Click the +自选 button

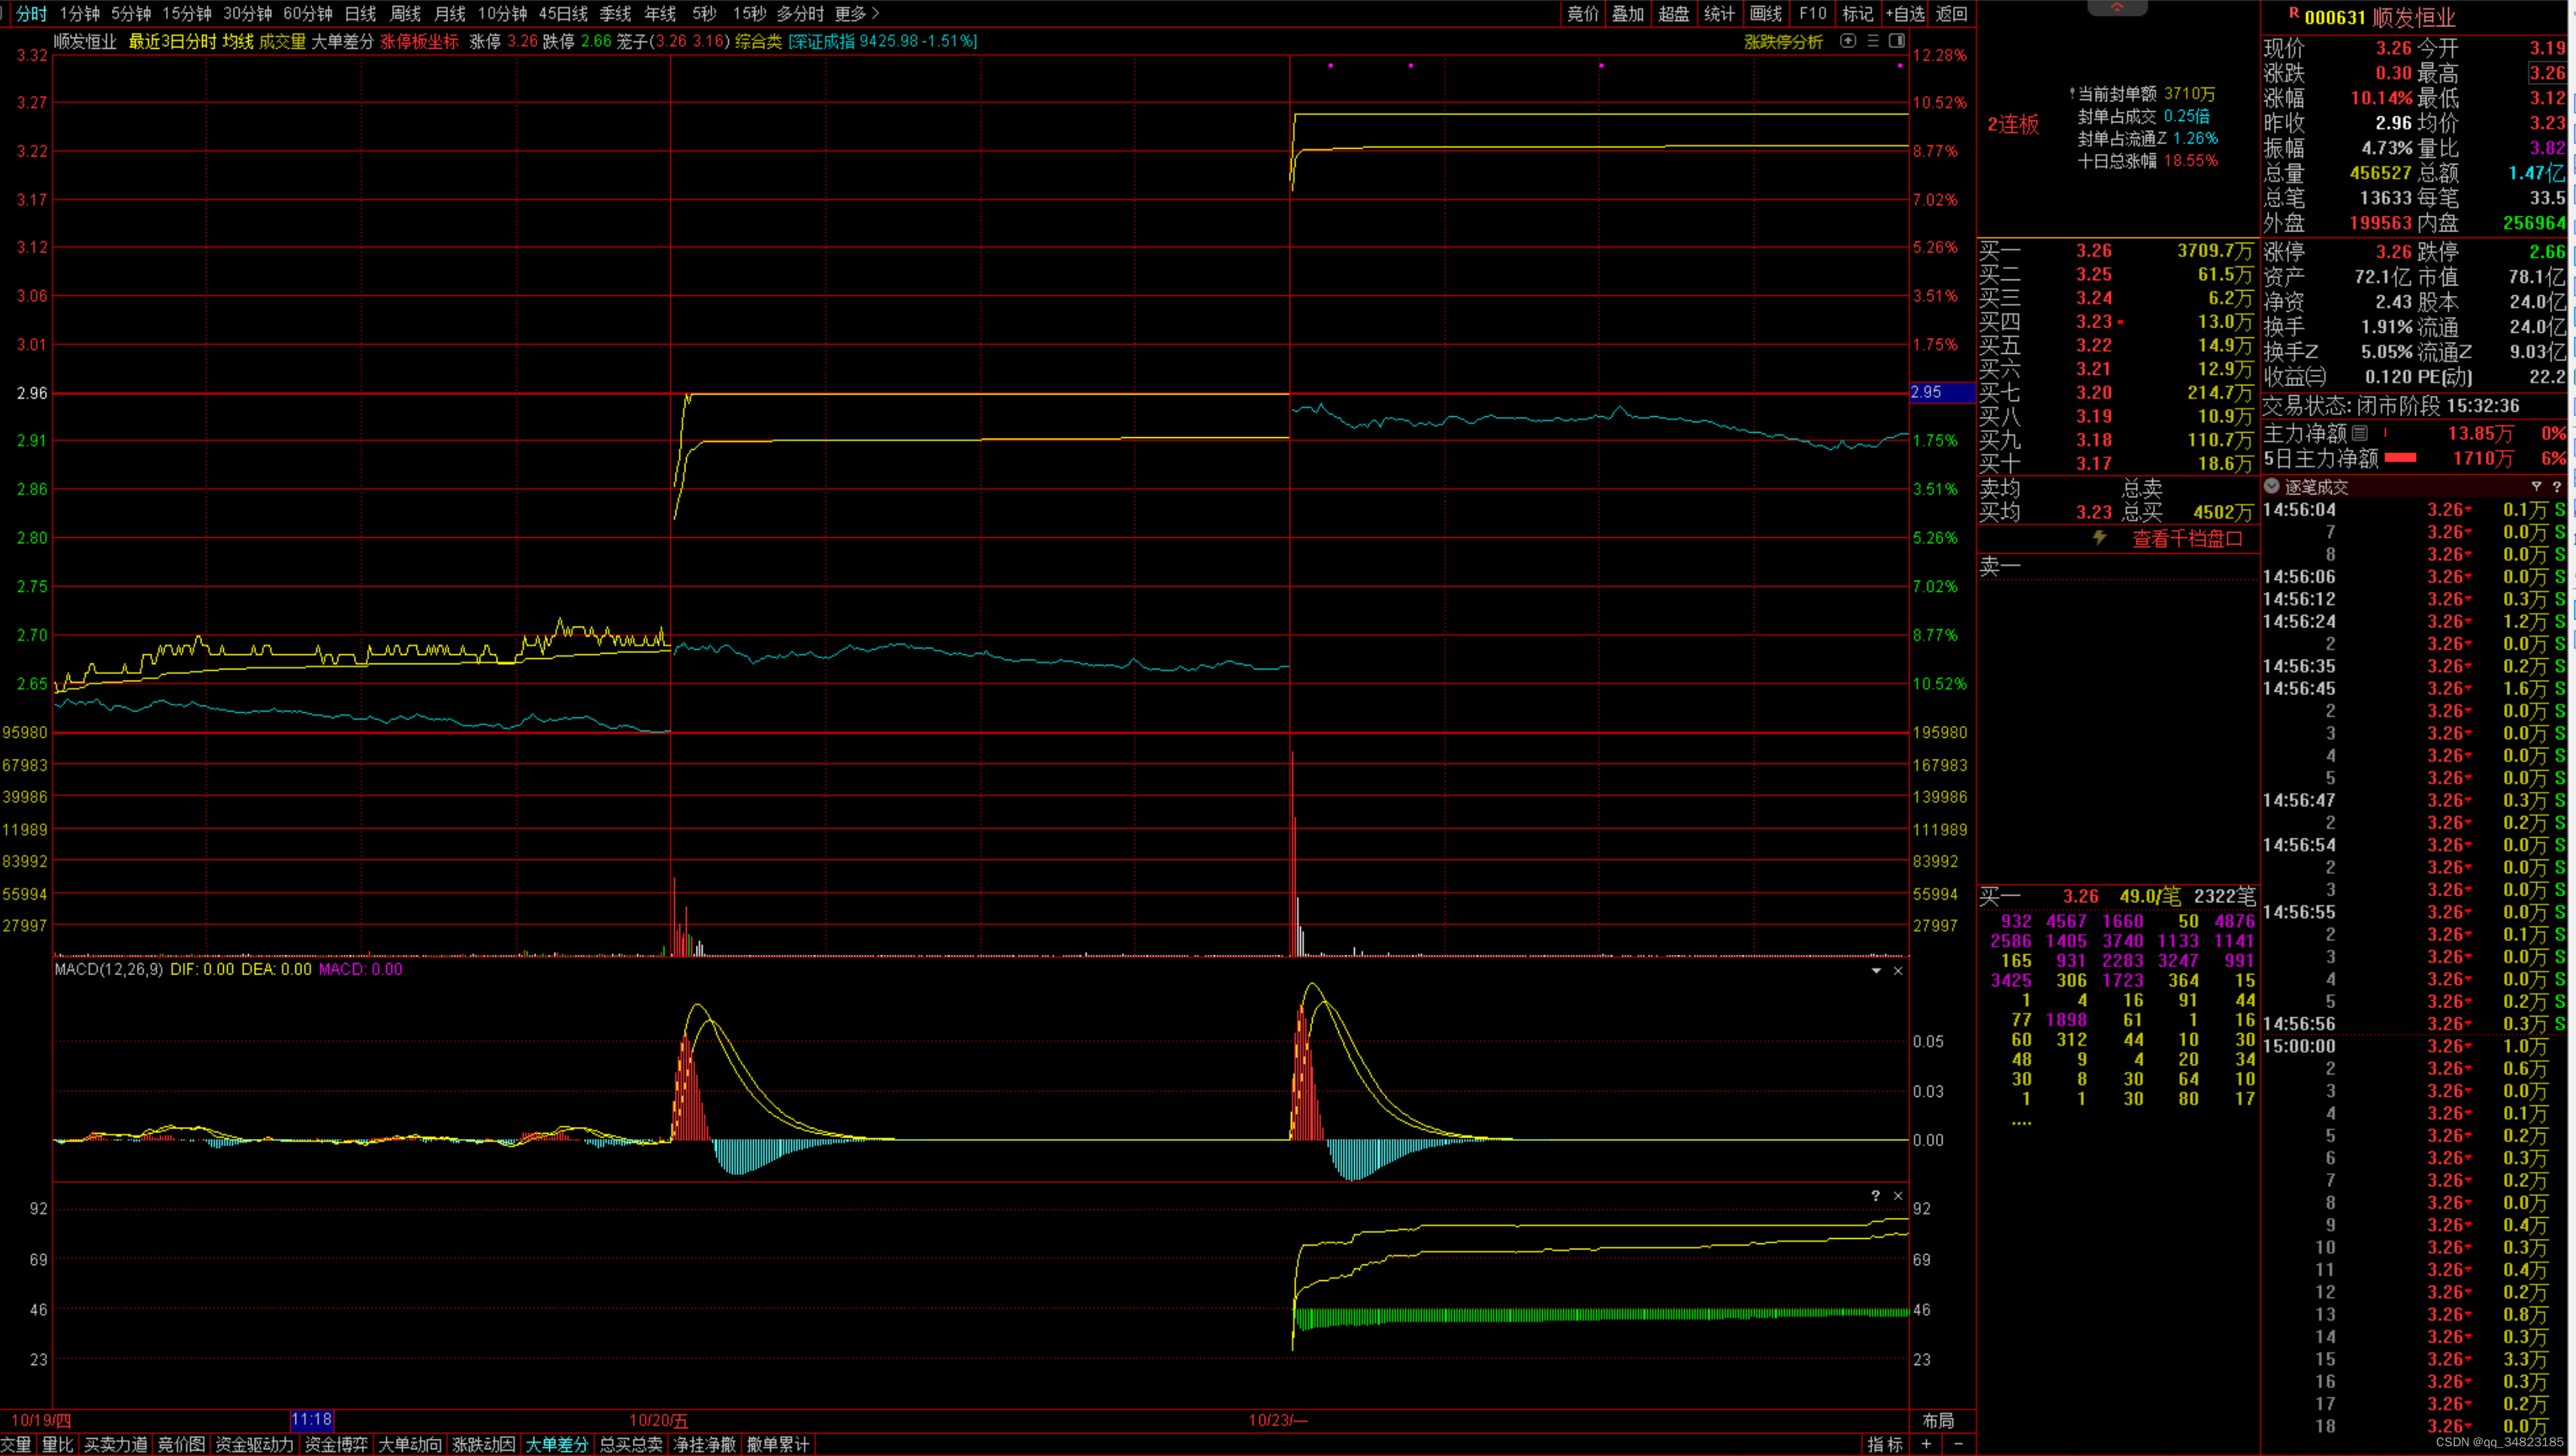coord(1905,14)
